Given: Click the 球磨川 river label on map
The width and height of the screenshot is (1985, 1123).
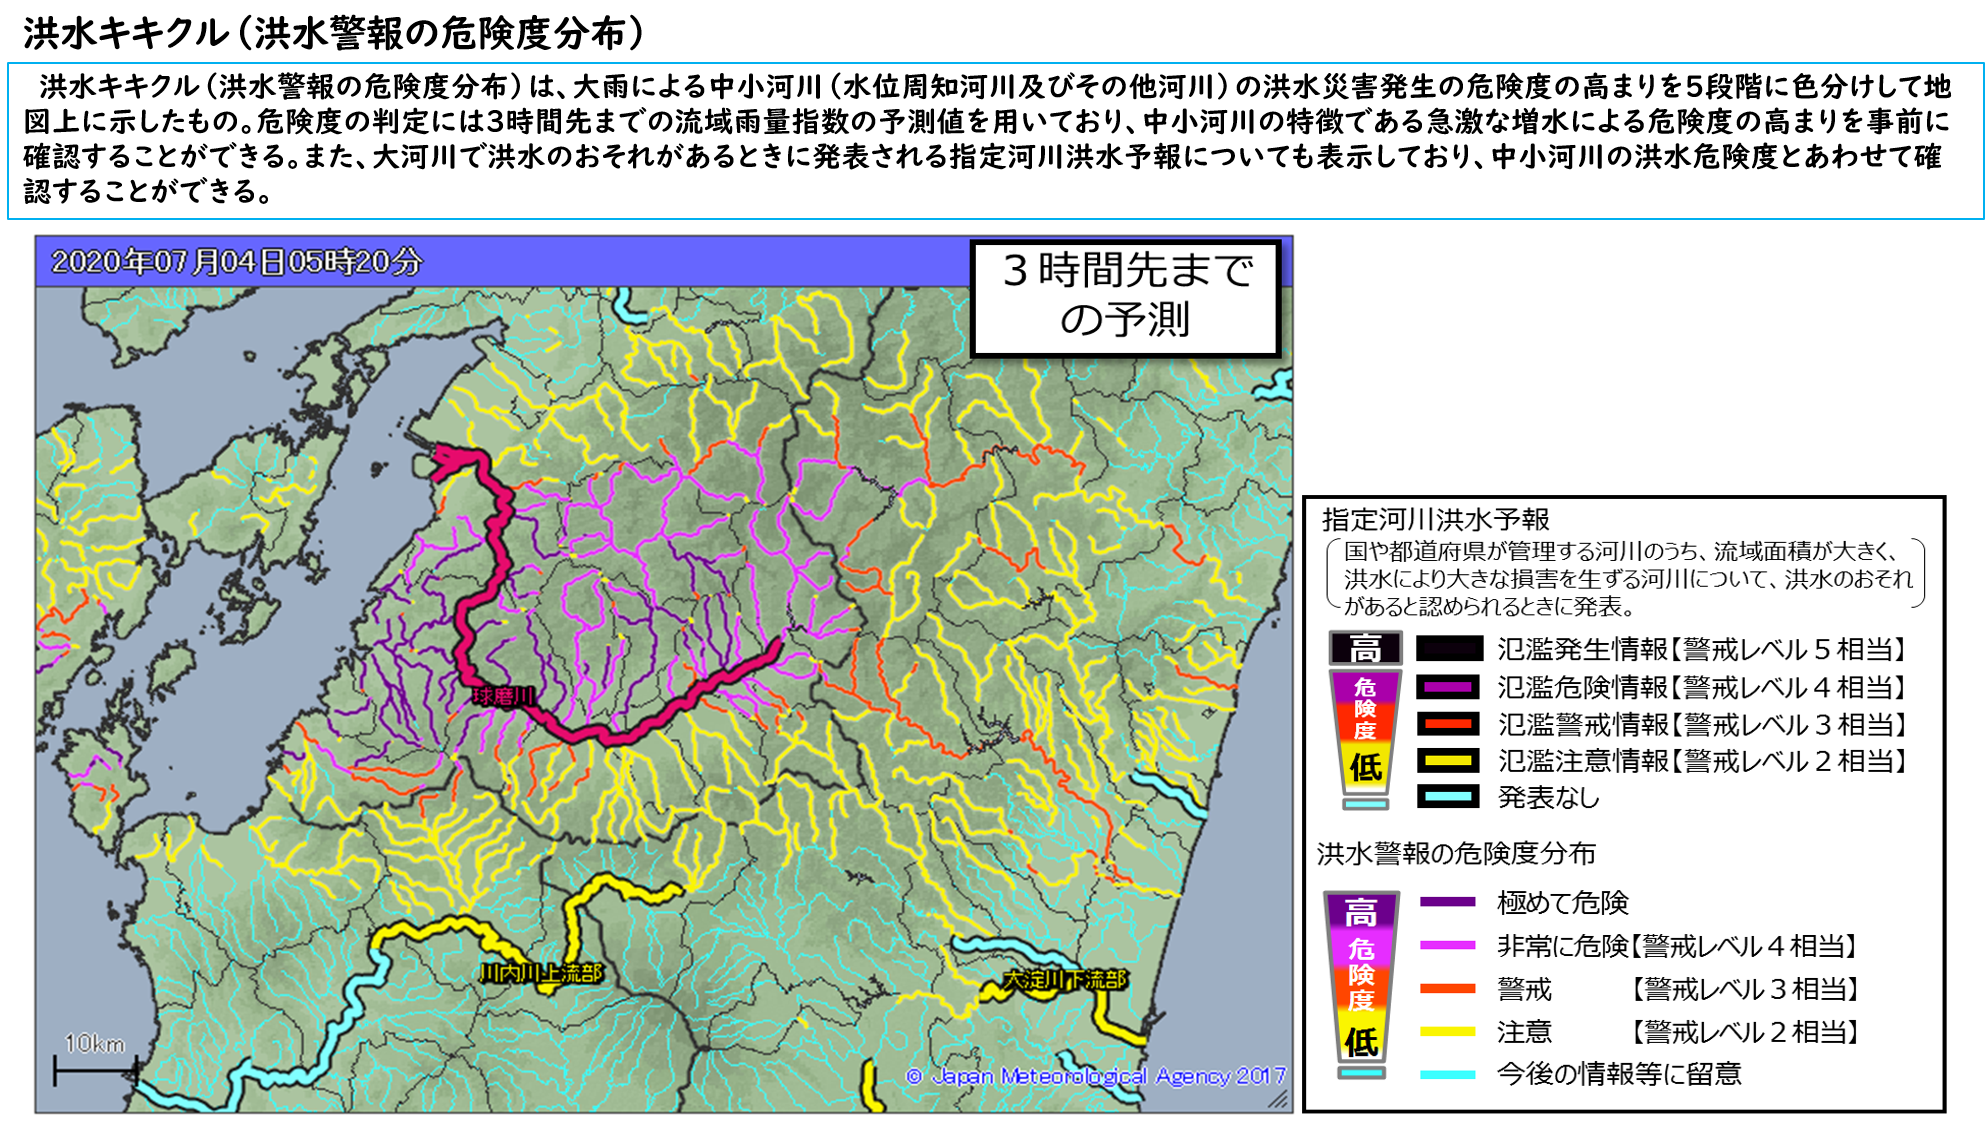Looking at the screenshot, I should (504, 696).
